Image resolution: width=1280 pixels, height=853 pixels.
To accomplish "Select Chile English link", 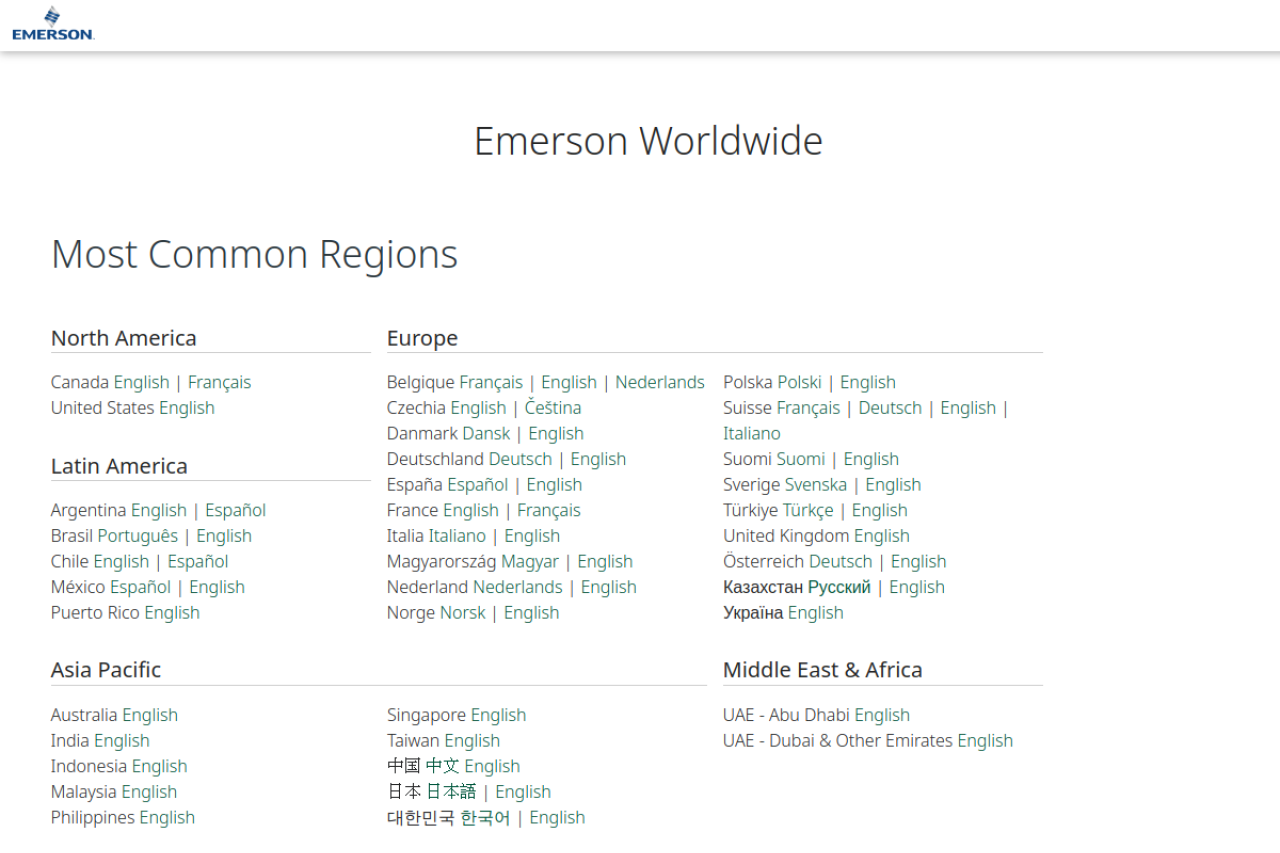I will [x=121, y=562].
